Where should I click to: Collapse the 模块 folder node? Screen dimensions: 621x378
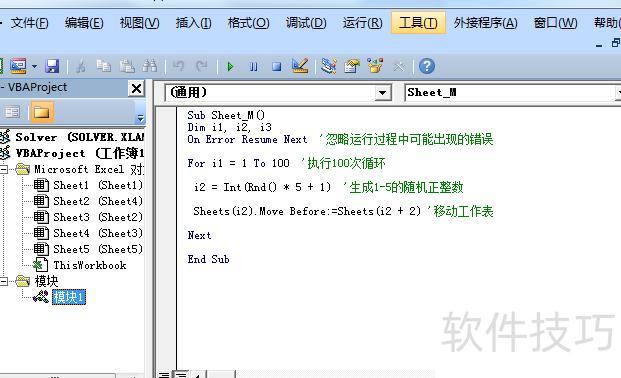[4, 281]
